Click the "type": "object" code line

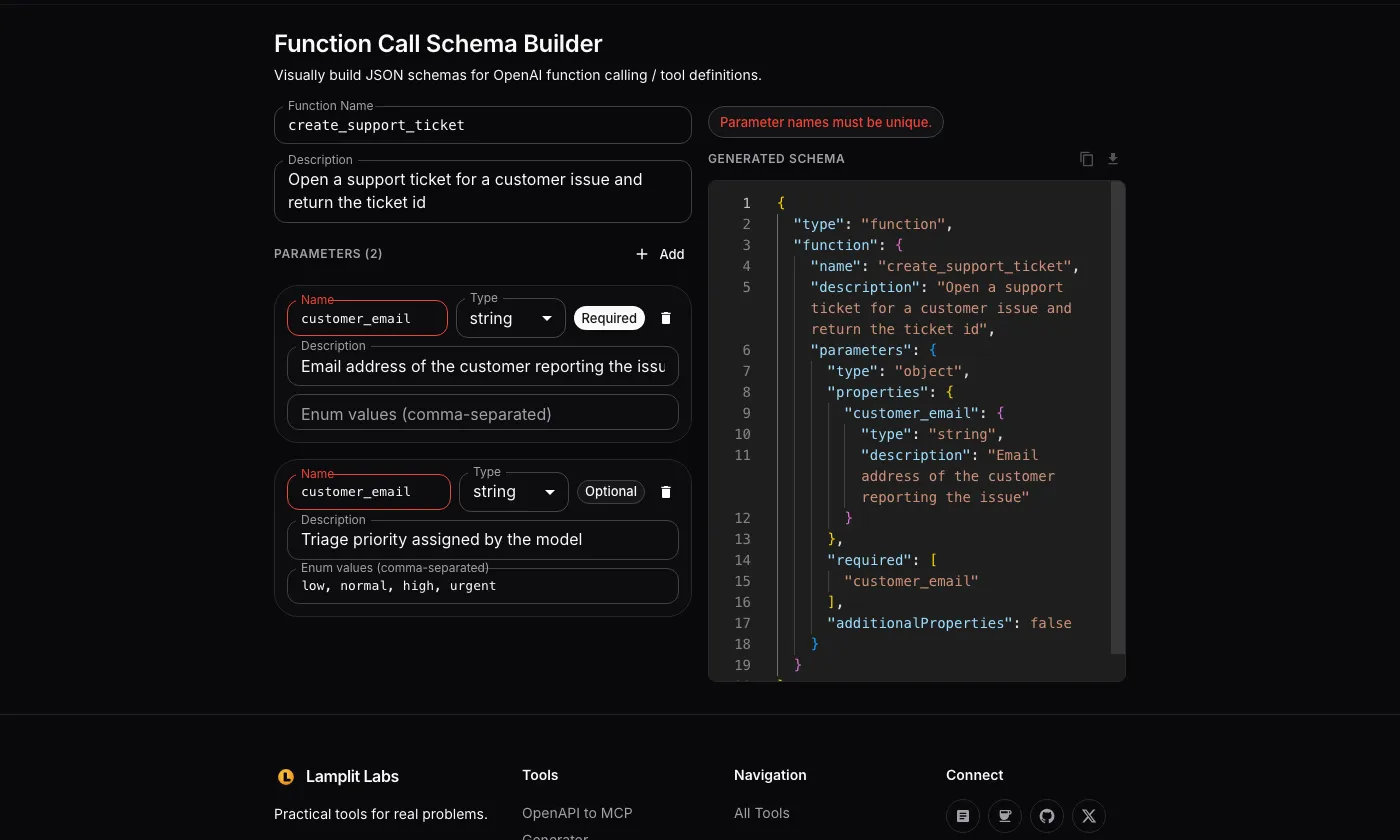(x=899, y=371)
